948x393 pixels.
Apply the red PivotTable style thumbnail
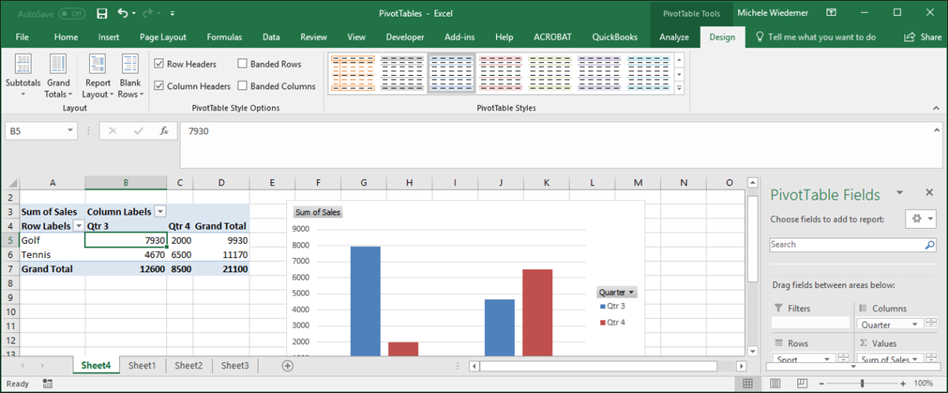(501, 73)
